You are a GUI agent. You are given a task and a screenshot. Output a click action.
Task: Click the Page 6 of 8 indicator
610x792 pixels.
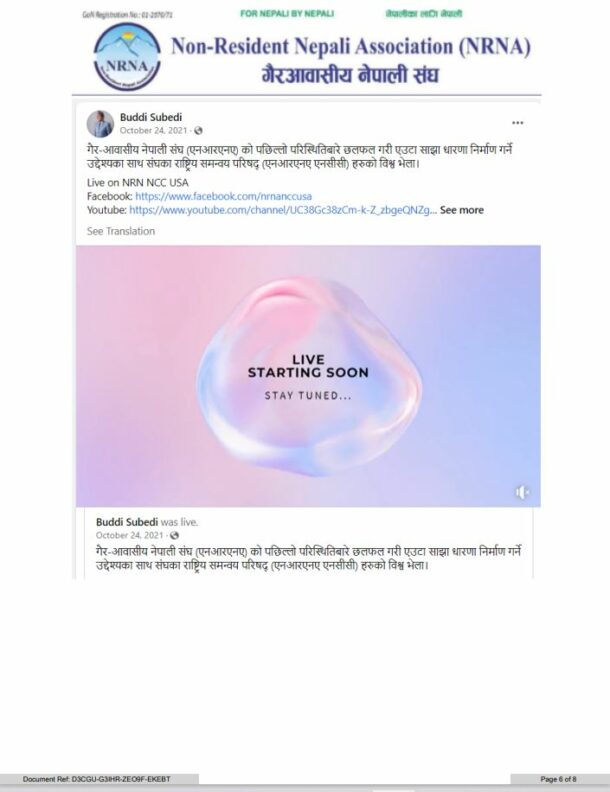coord(558,779)
